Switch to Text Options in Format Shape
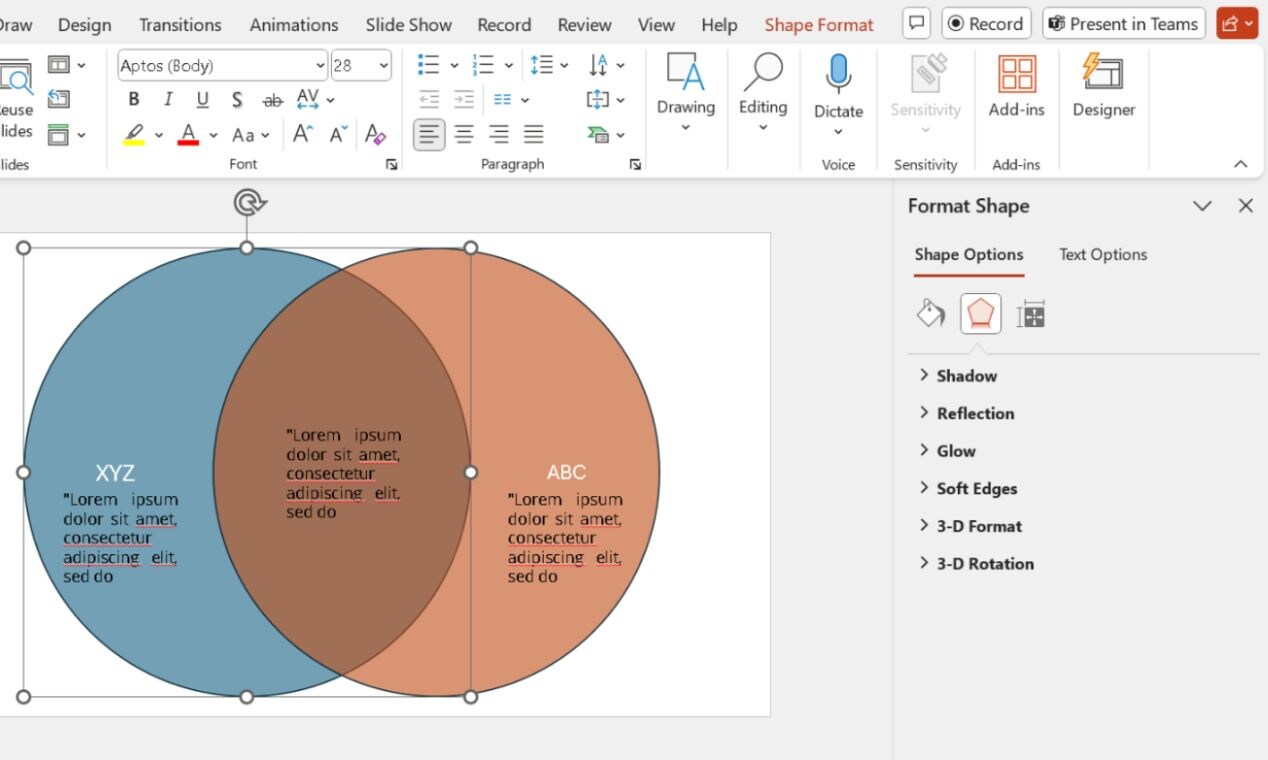 (x=1103, y=255)
